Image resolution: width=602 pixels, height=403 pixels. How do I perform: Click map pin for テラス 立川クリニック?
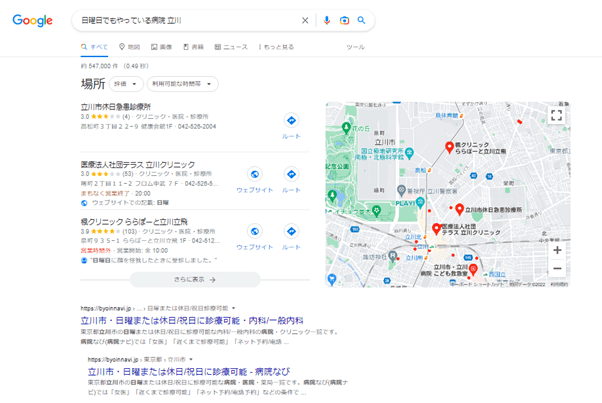tap(436, 229)
